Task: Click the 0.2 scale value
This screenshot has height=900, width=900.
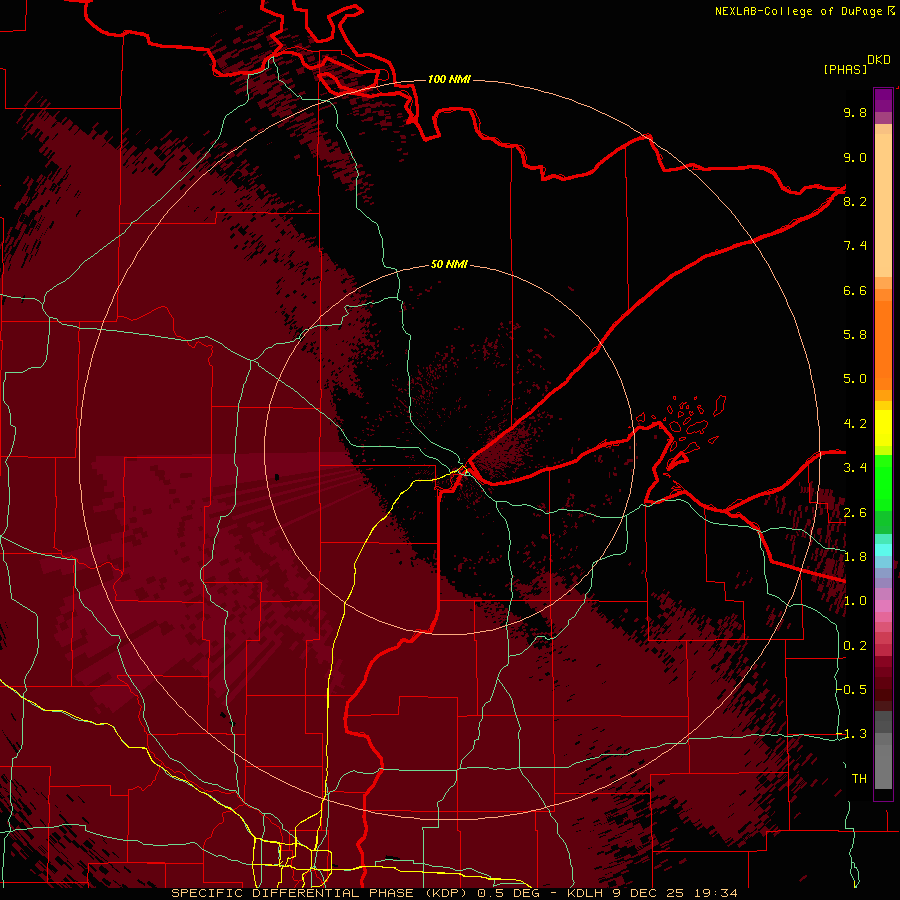Action: pos(855,646)
